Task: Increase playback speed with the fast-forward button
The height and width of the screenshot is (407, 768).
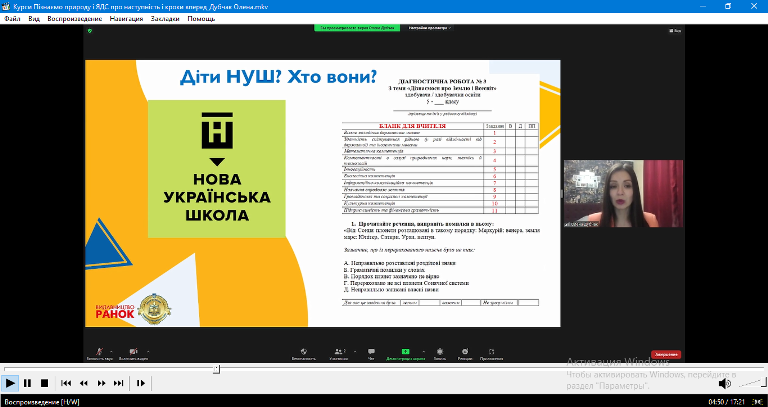Action: pyautogui.click(x=101, y=383)
